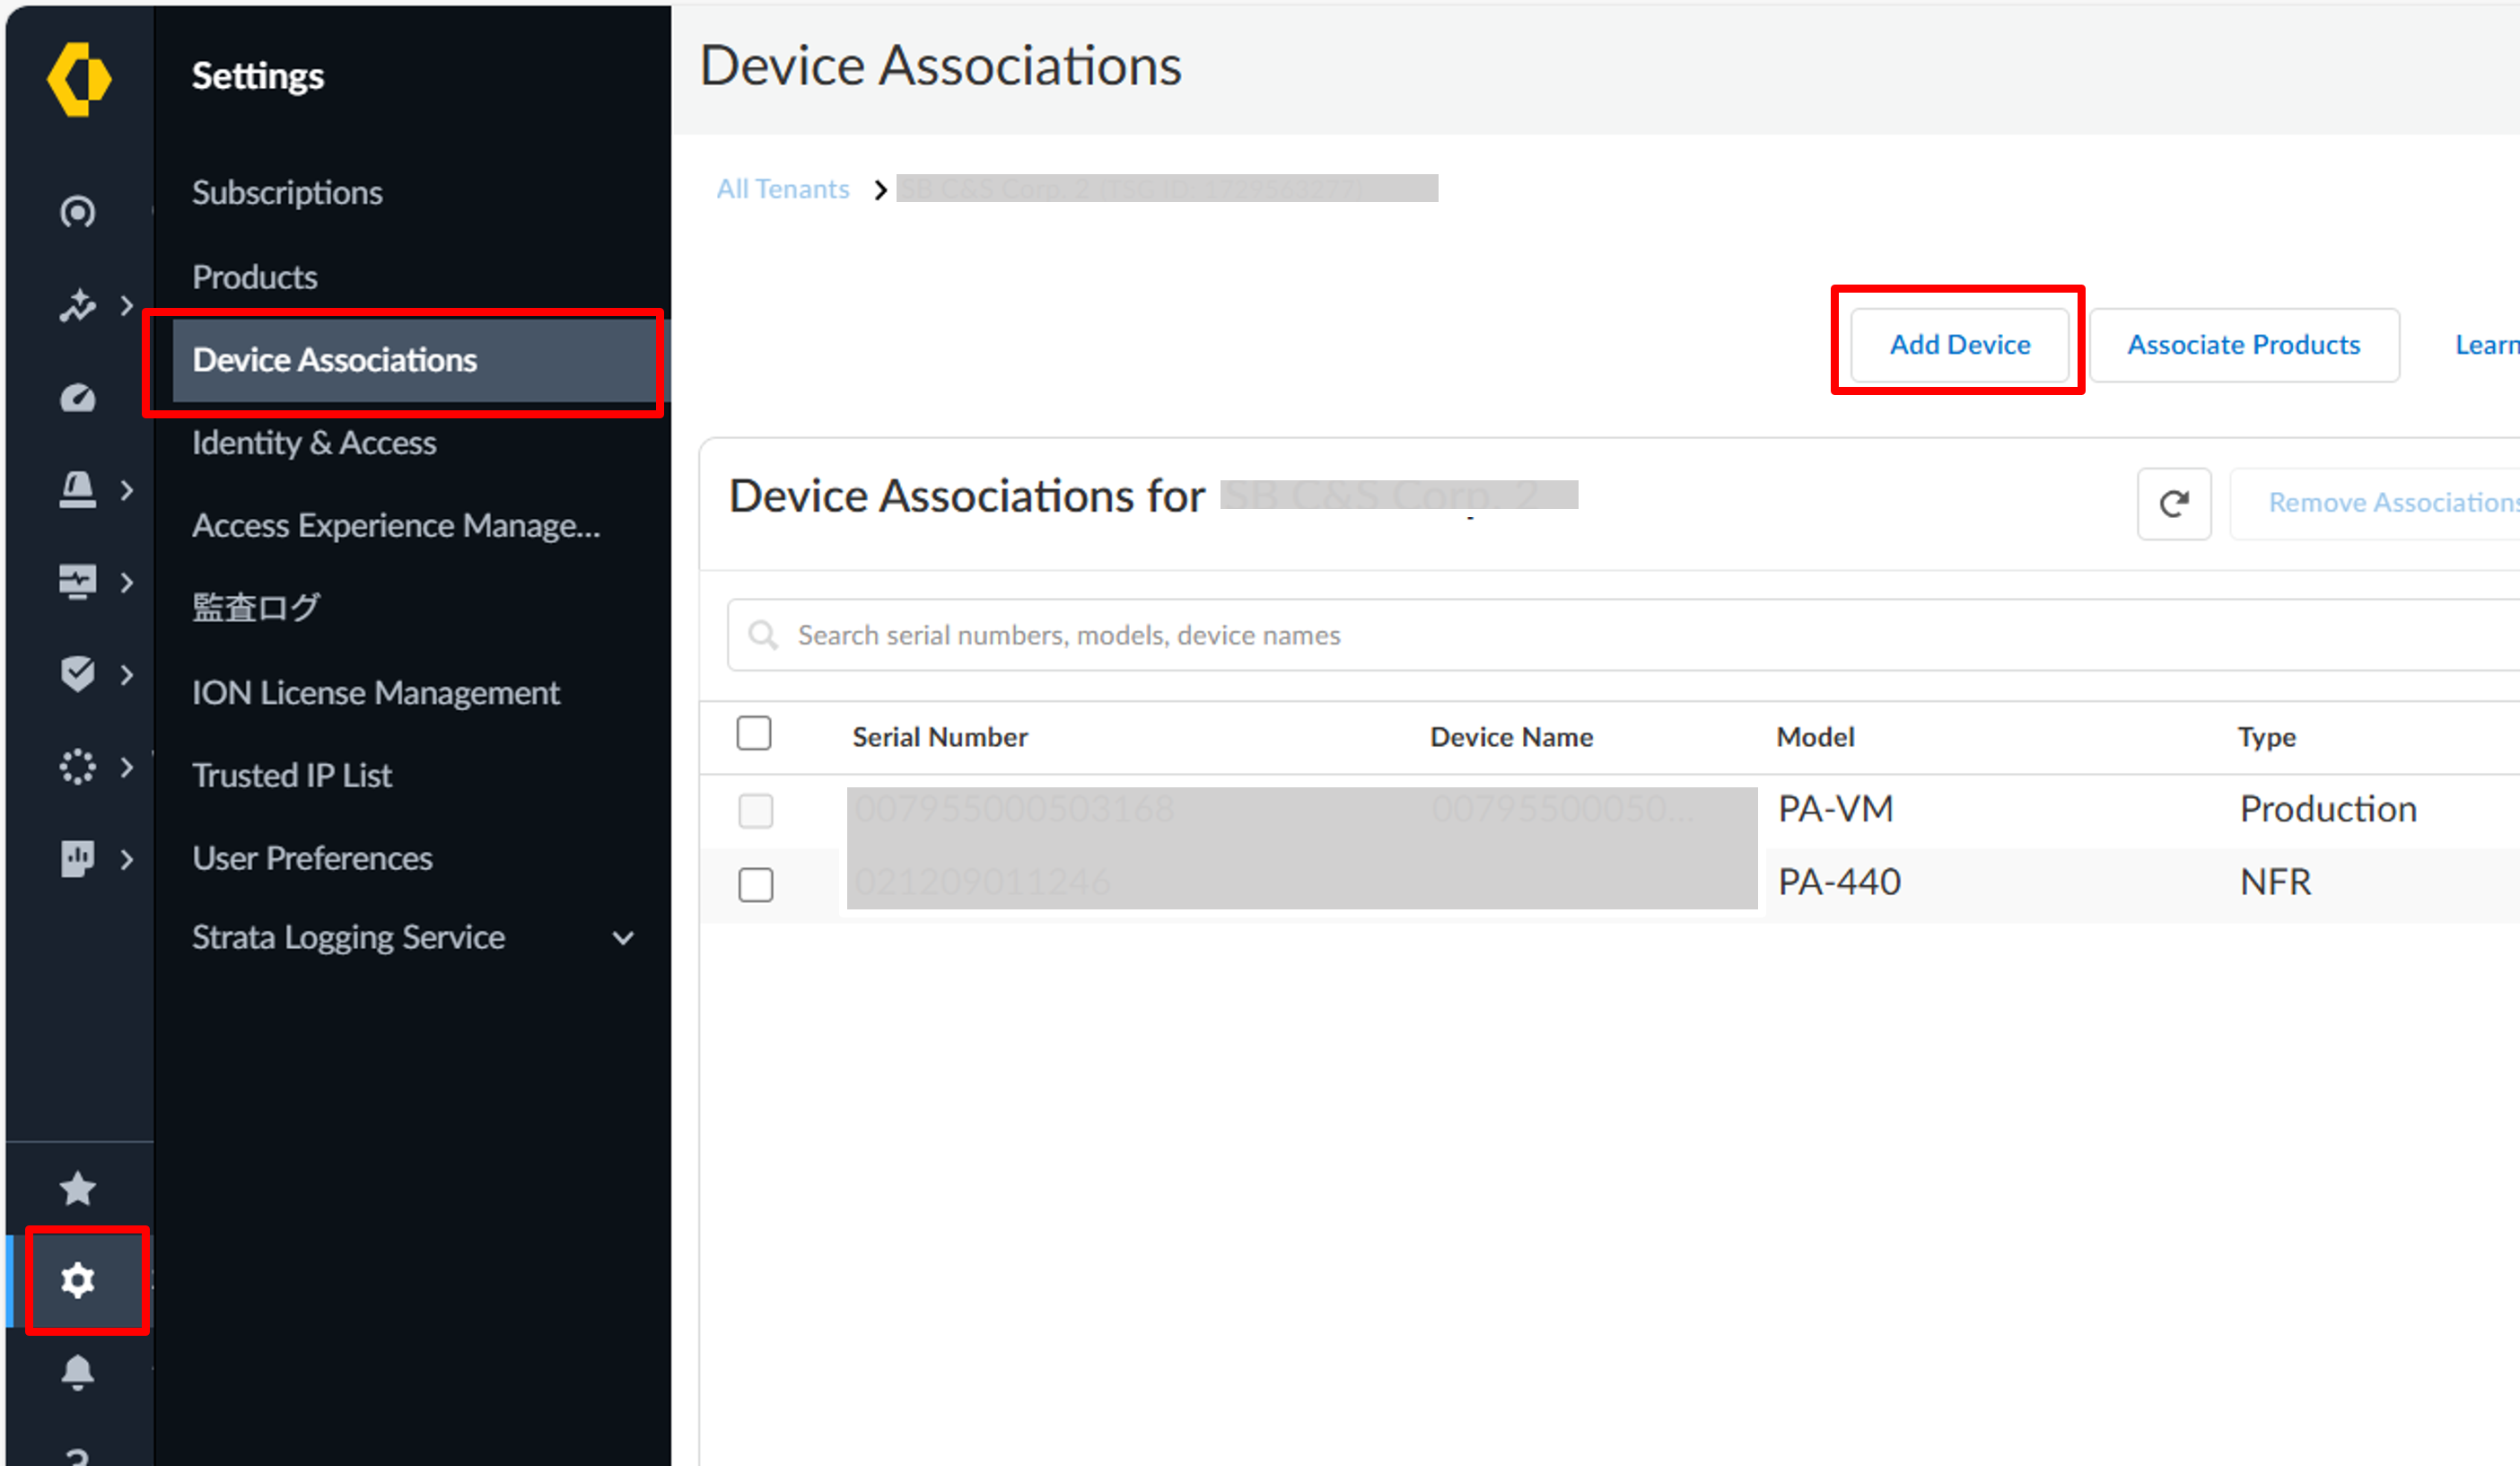Expand the insights sidebar chevron
The image size is (2520, 1466).
pos(127,305)
